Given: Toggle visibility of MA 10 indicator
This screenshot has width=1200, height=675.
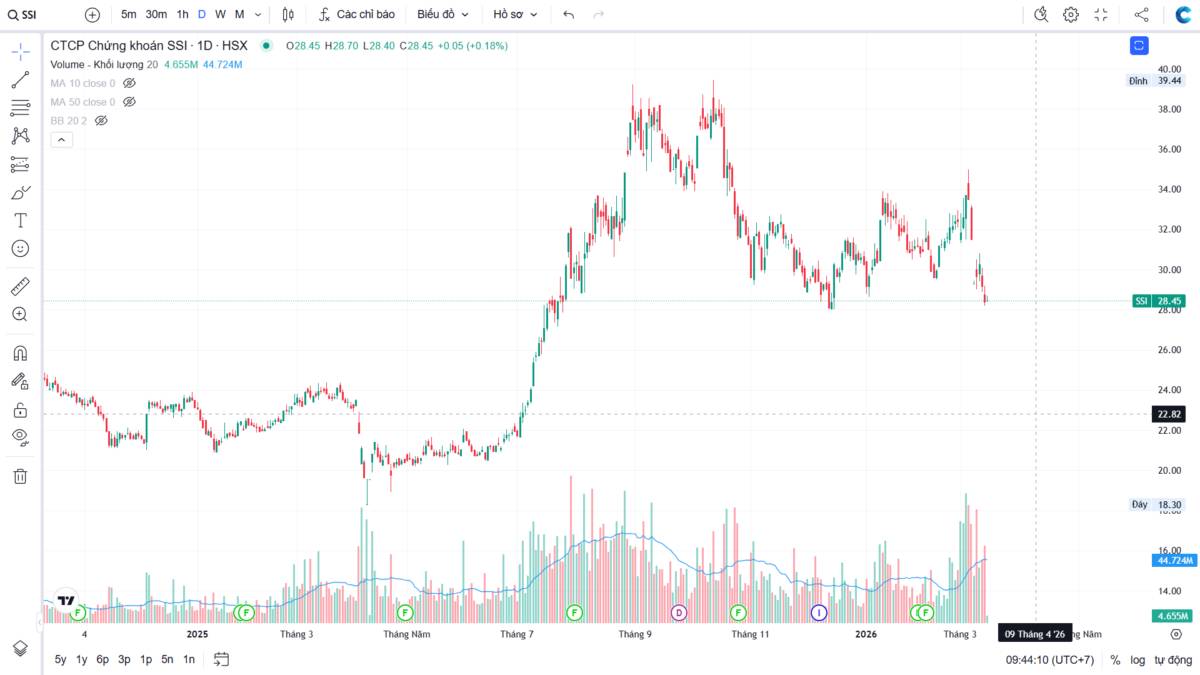Looking at the screenshot, I should tap(129, 83).
